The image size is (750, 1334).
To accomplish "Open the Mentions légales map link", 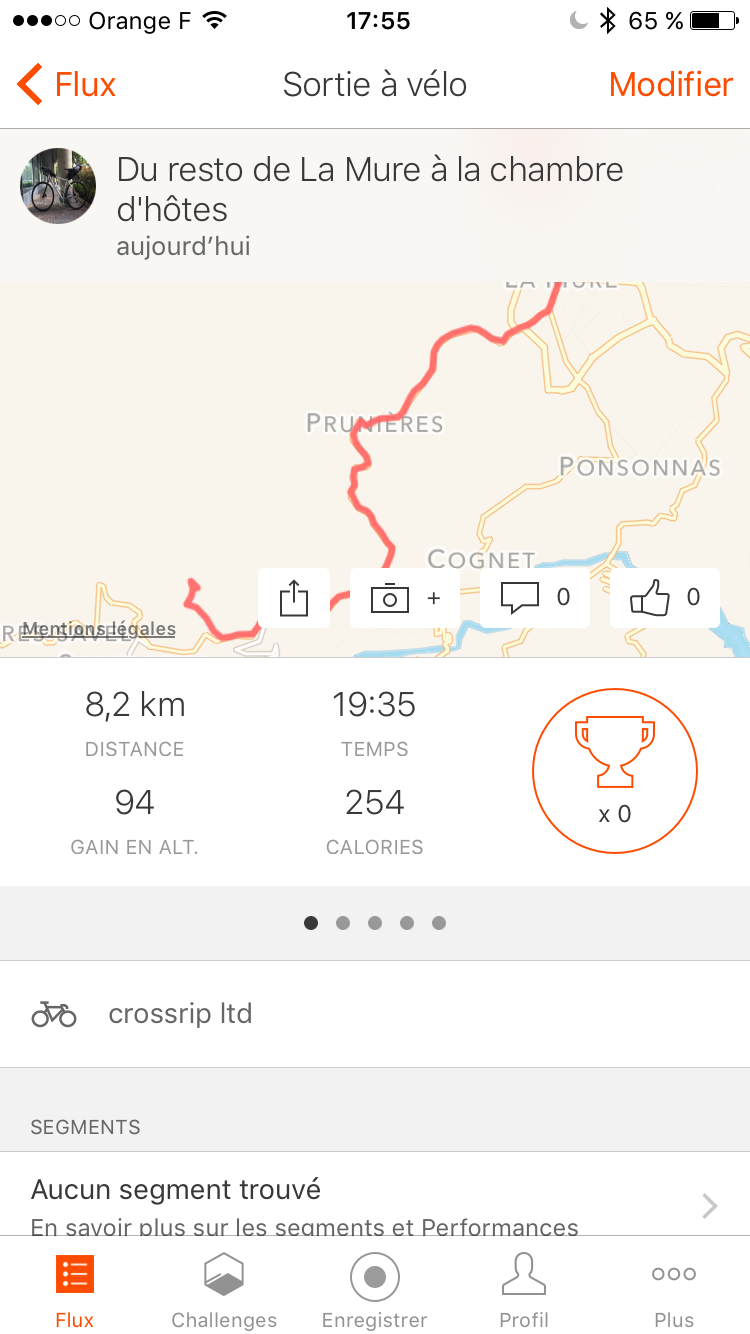I will 99,629.
